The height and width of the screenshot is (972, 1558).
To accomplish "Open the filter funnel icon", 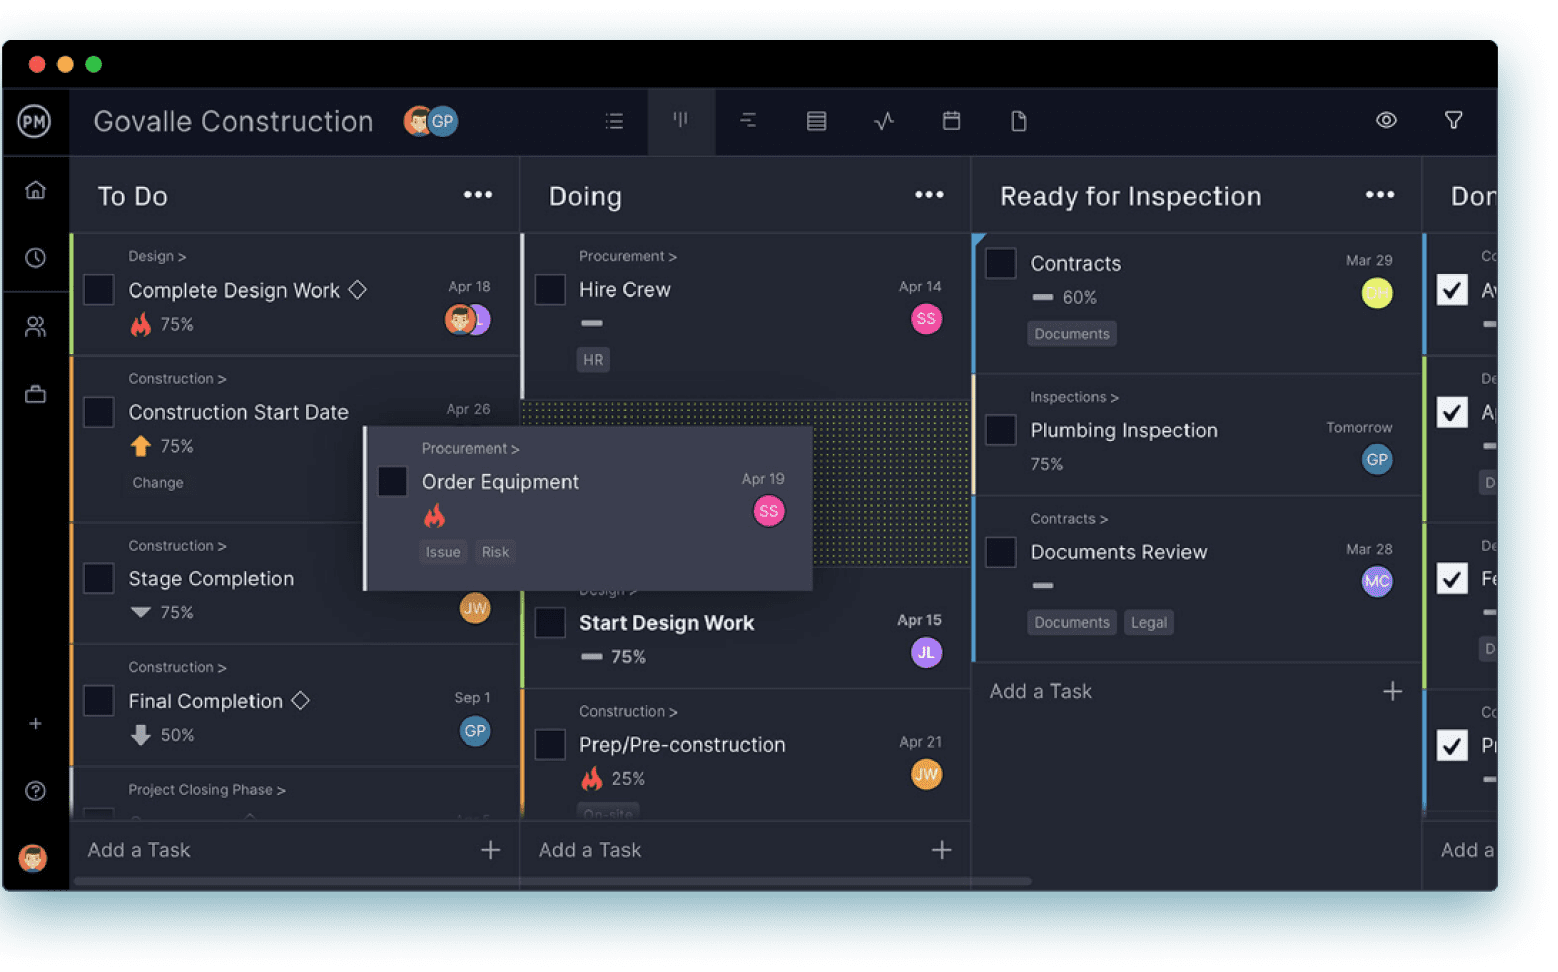I will pyautogui.click(x=1453, y=120).
